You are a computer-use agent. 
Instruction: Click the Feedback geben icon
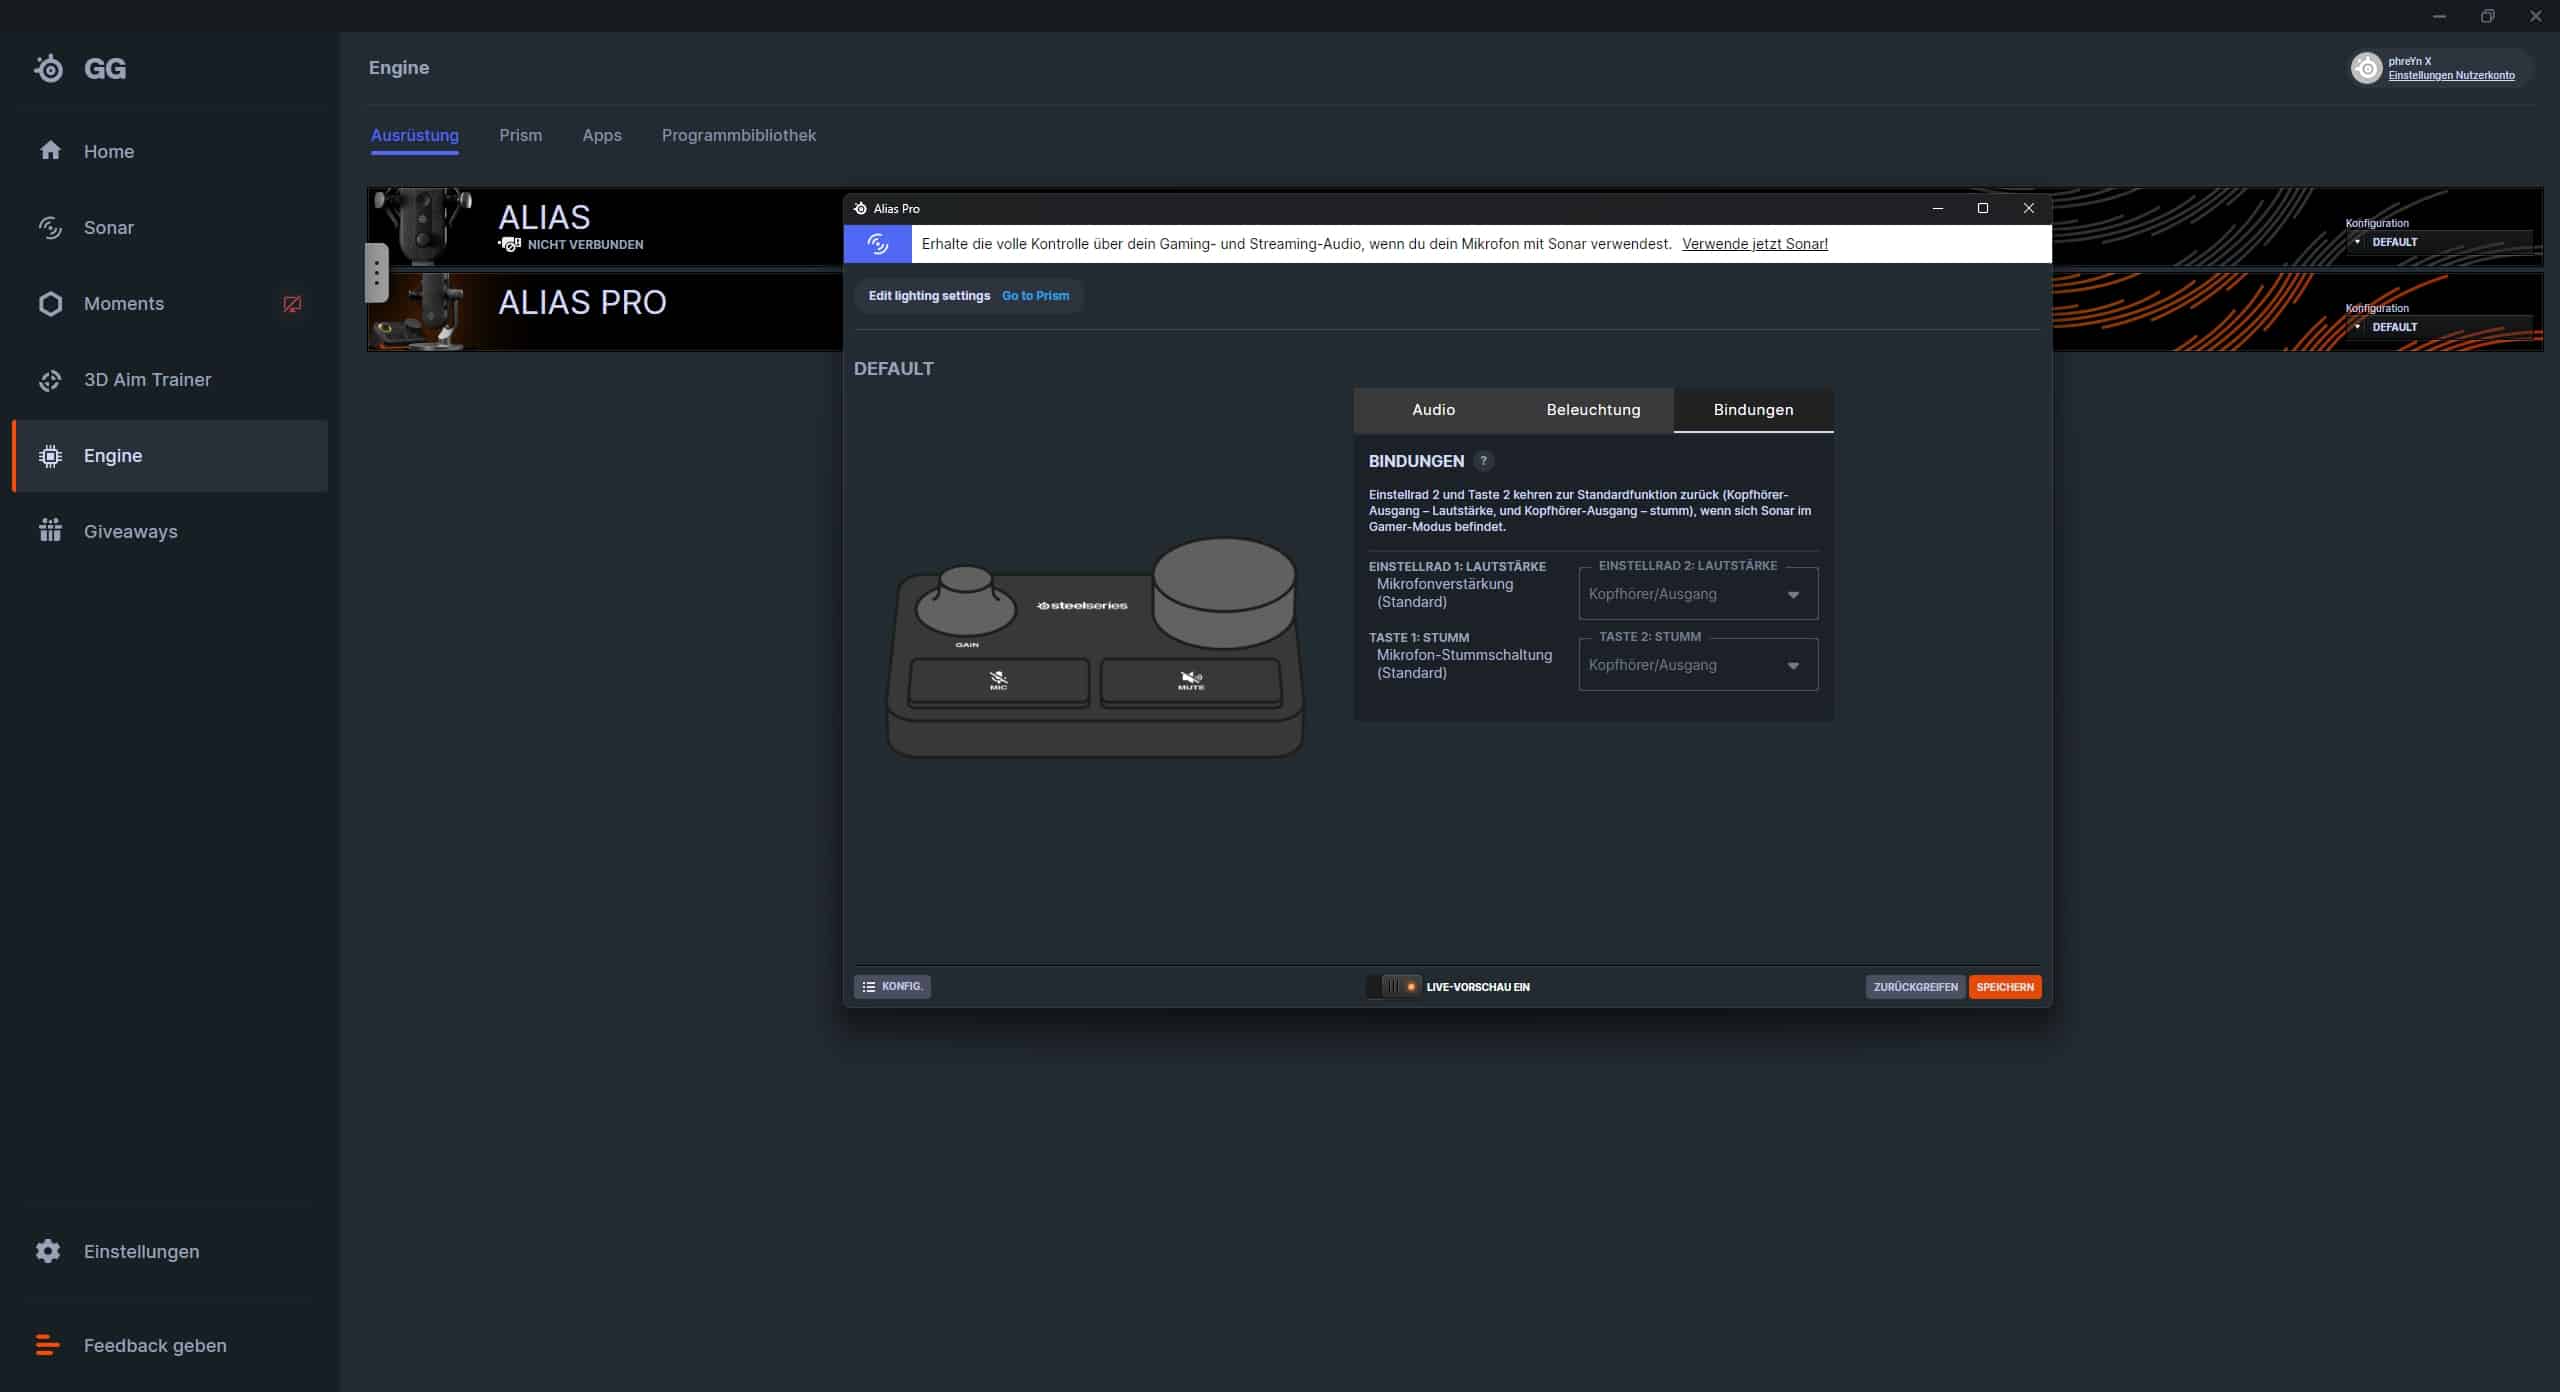pyautogui.click(x=48, y=1345)
